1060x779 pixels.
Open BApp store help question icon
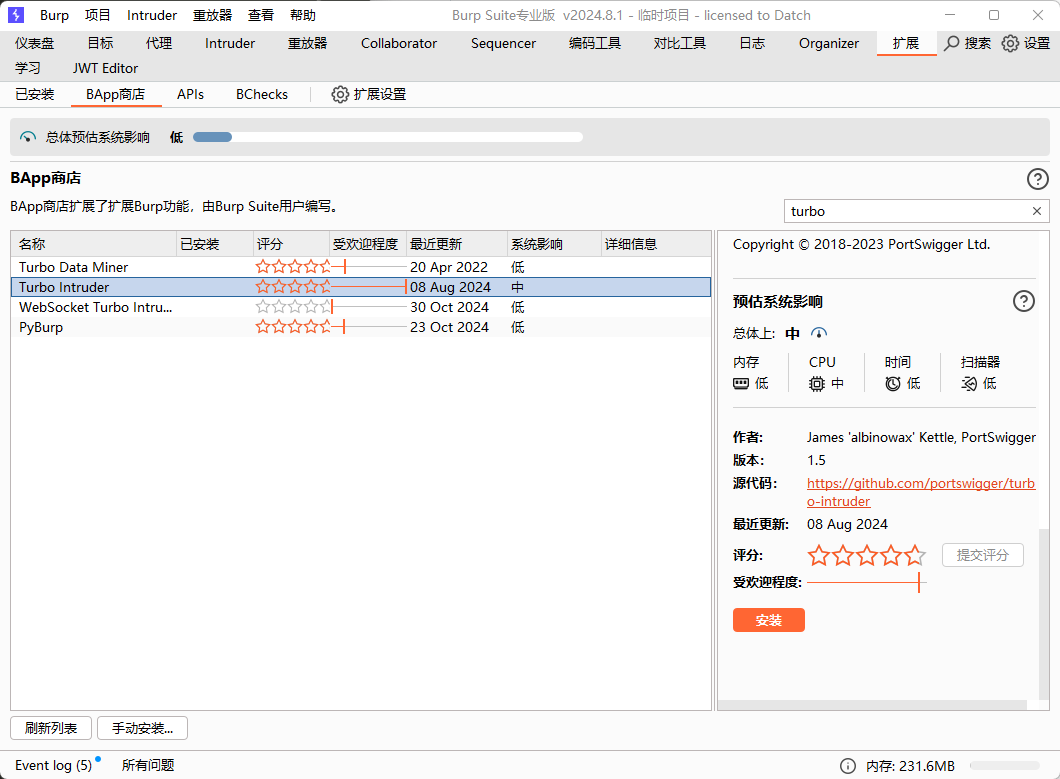(x=1038, y=179)
